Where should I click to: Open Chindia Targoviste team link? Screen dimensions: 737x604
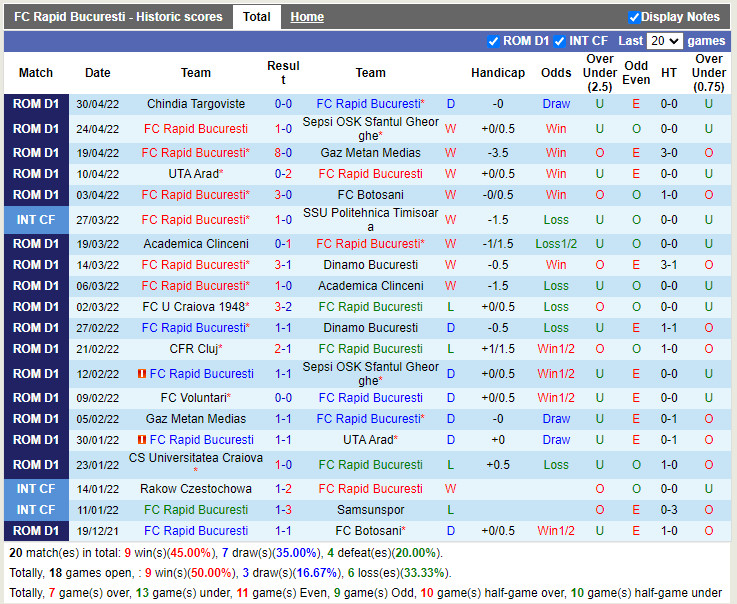click(x=196, y=104)
